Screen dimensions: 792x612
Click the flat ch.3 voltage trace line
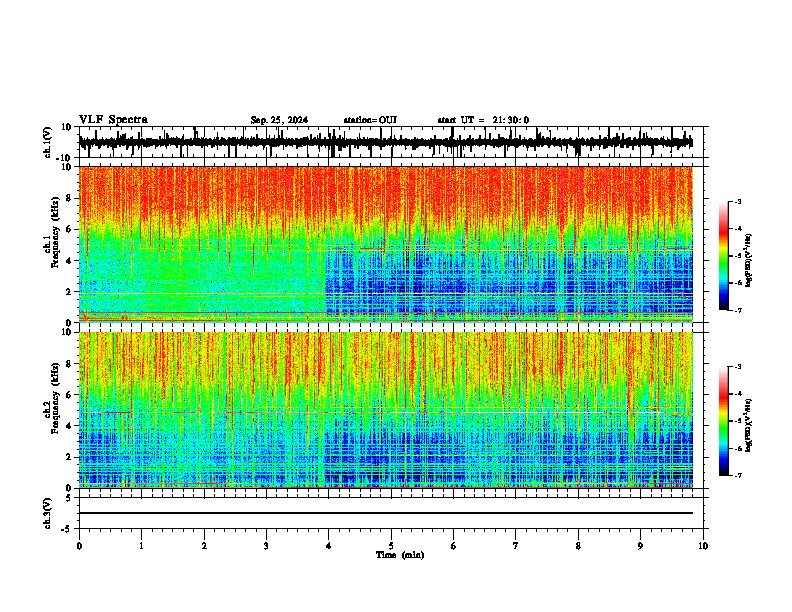[x=386, y=513]
